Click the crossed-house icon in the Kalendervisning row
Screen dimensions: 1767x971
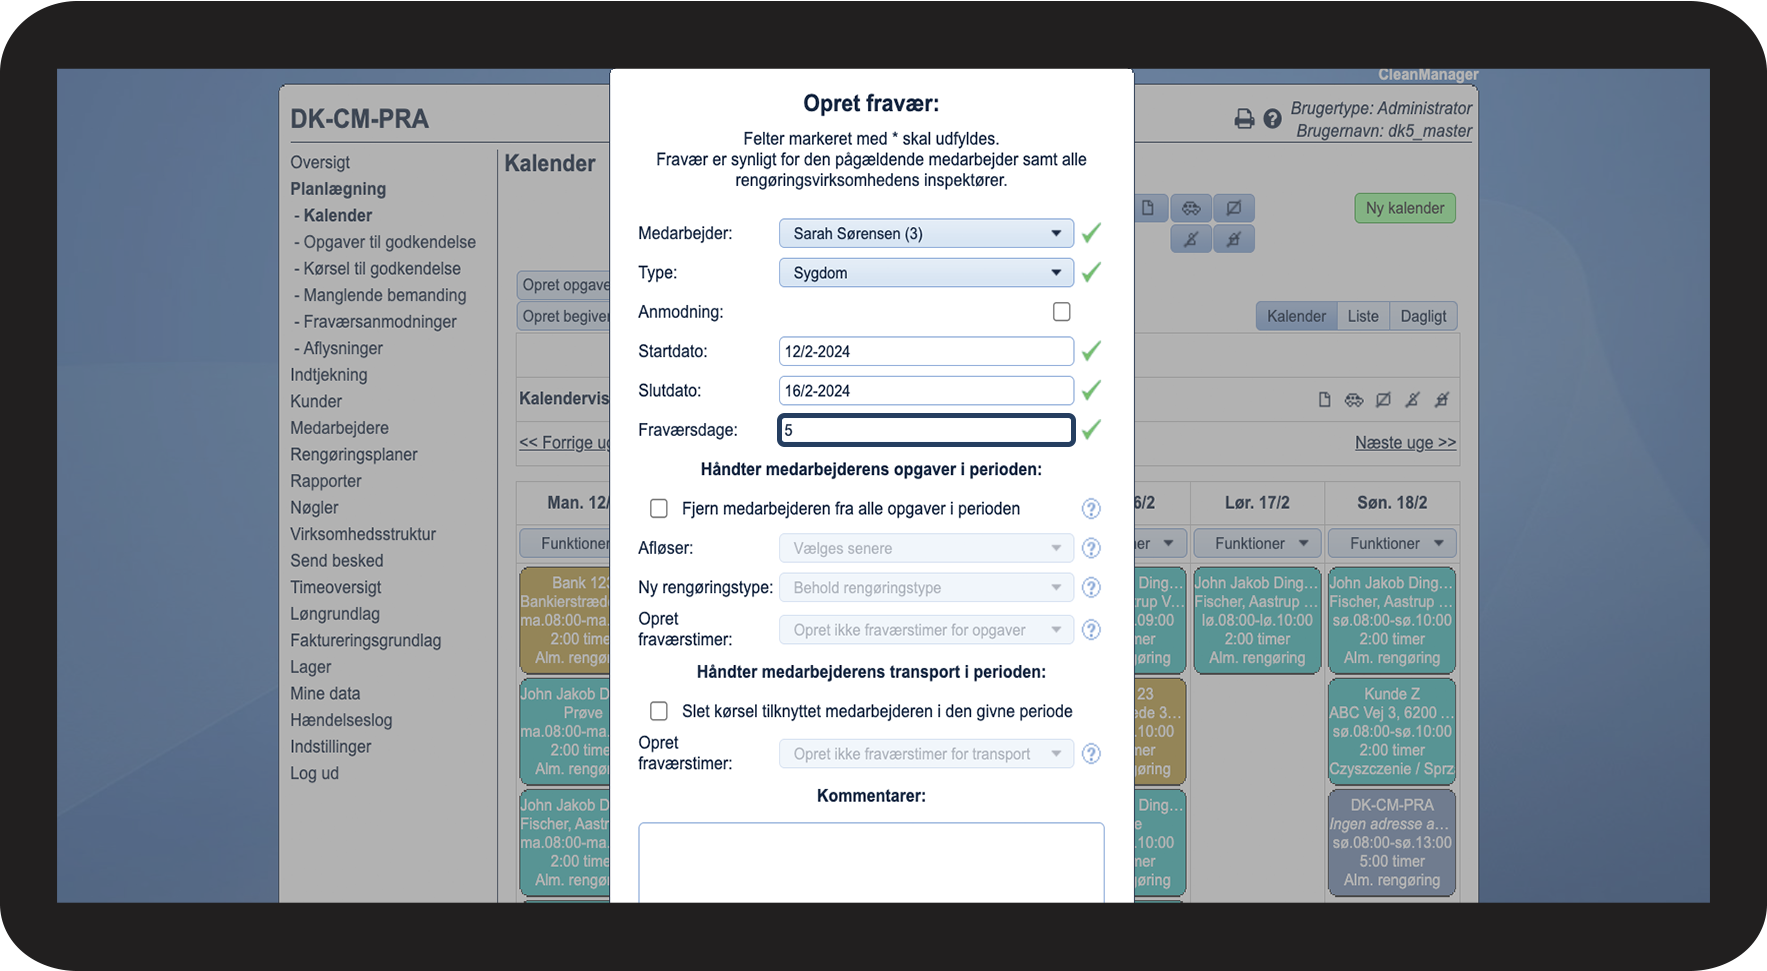(1441, 400)
